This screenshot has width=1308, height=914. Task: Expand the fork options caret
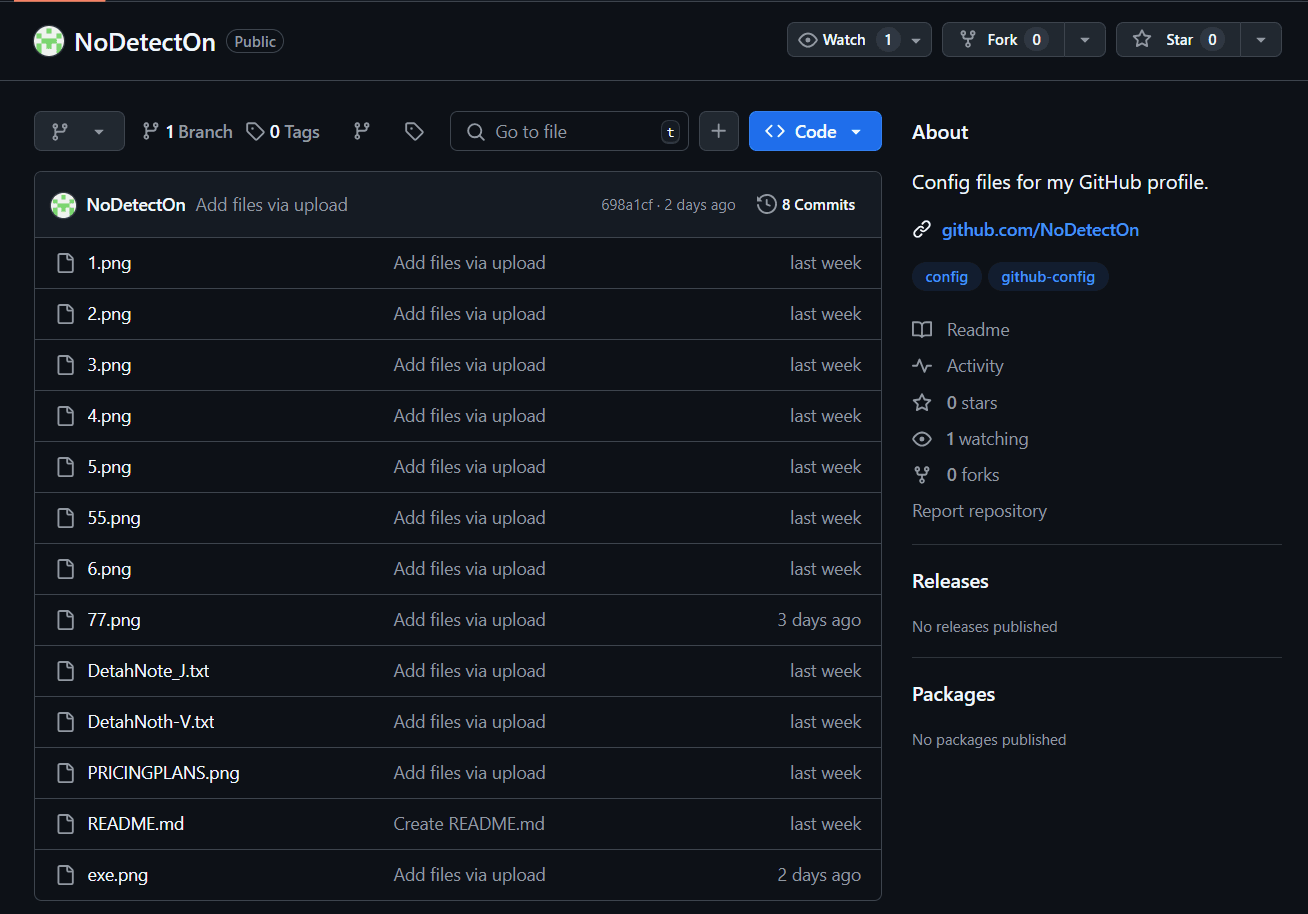click(1085, 40)
